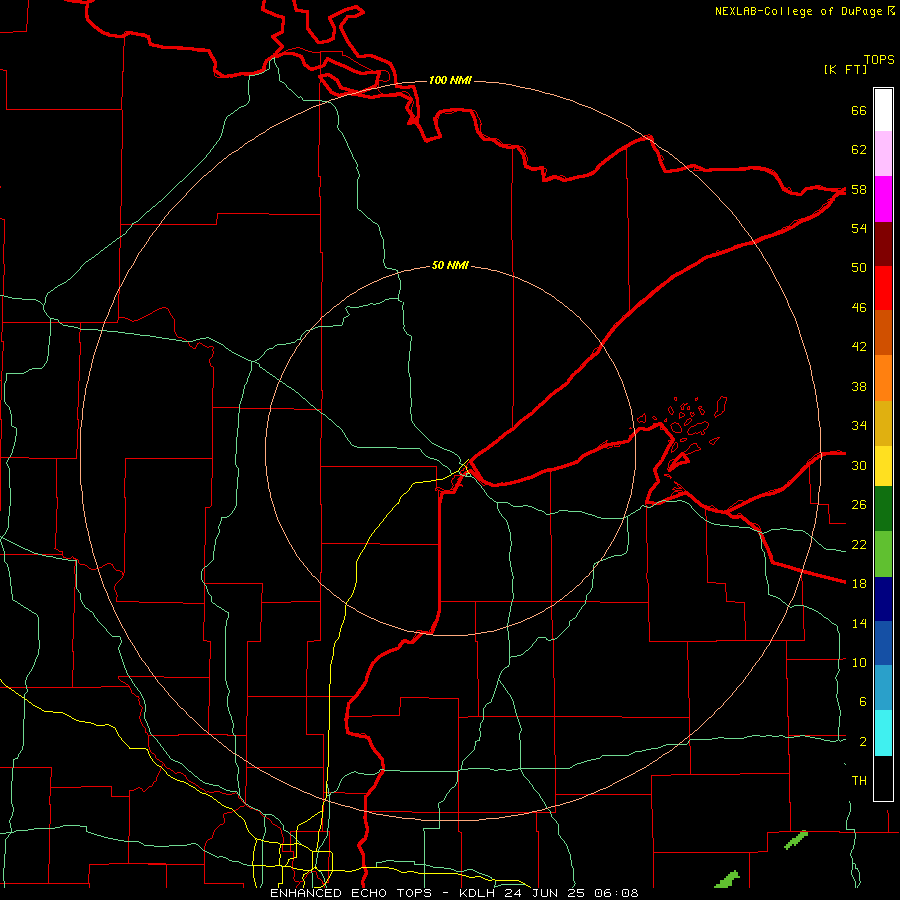Click the legend value 10
This screenshot has width=900, height=900.
tap(859, 663)
